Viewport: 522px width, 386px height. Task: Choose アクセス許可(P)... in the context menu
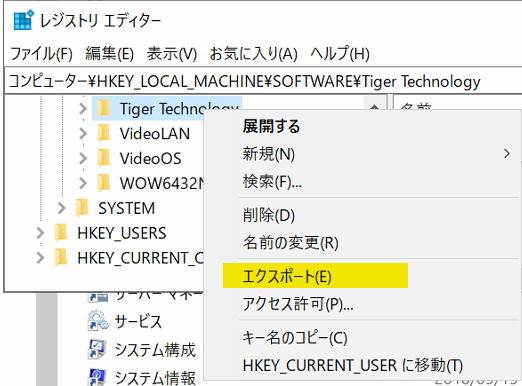(x=362, y=304)
